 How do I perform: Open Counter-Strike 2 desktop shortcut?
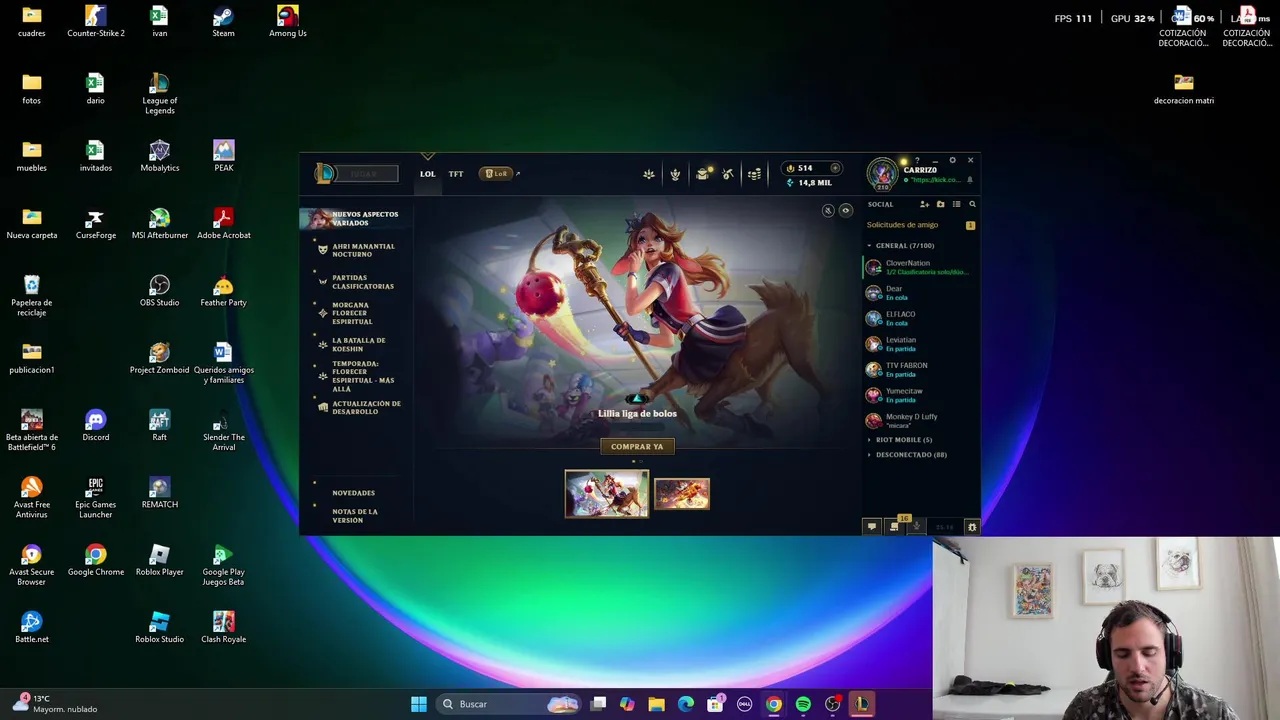coord(96,20)
